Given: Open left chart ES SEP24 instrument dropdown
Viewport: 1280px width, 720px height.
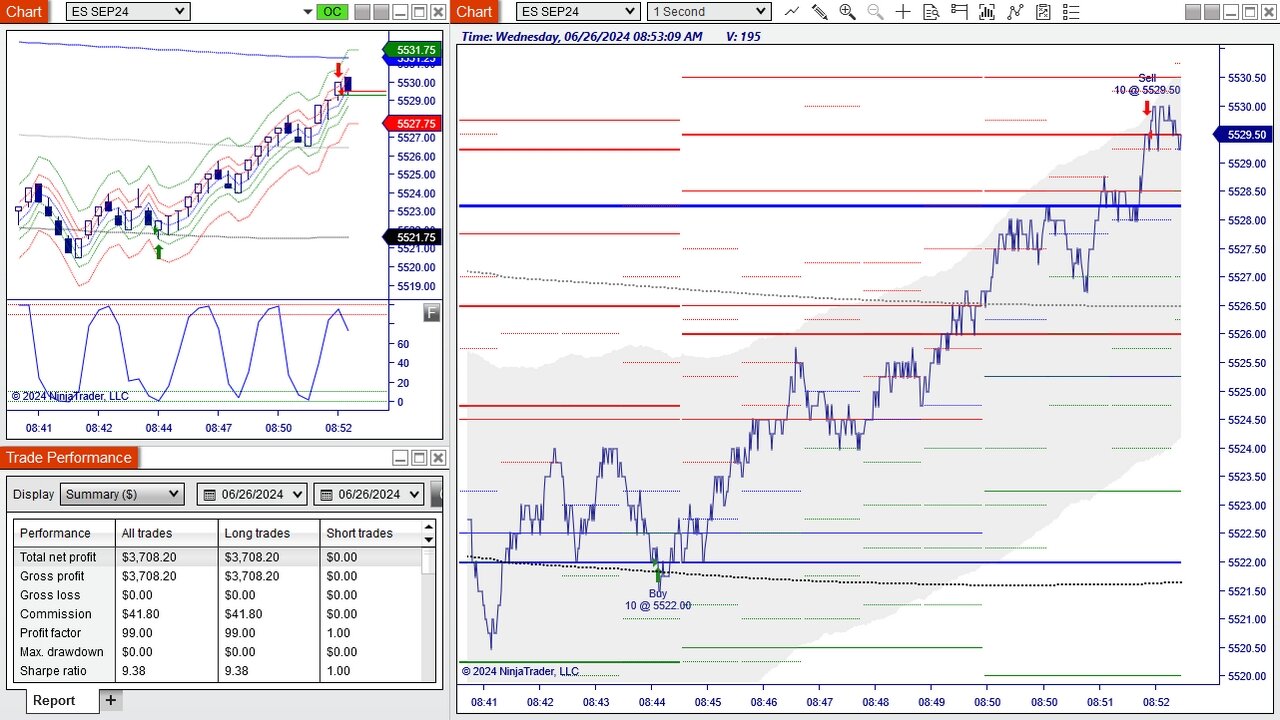Looking at the screenshot, I should [127, 11].
